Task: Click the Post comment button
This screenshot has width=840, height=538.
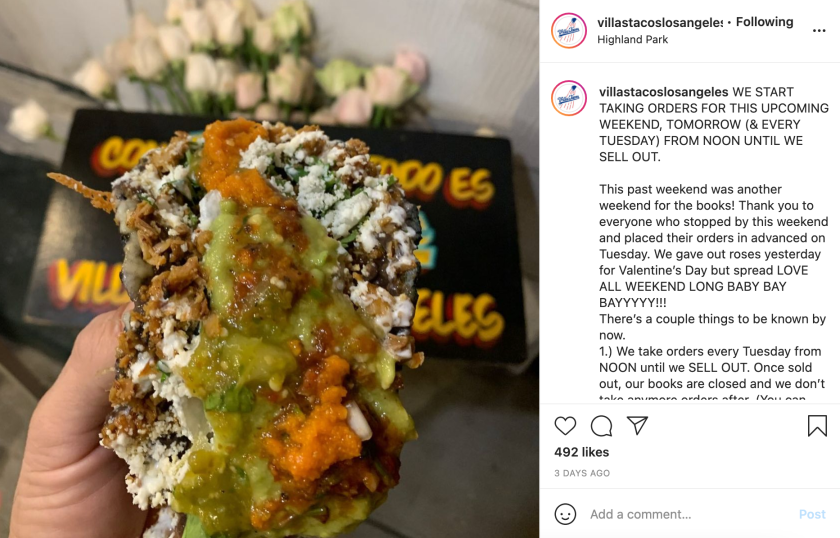Action: pos(812,514)
